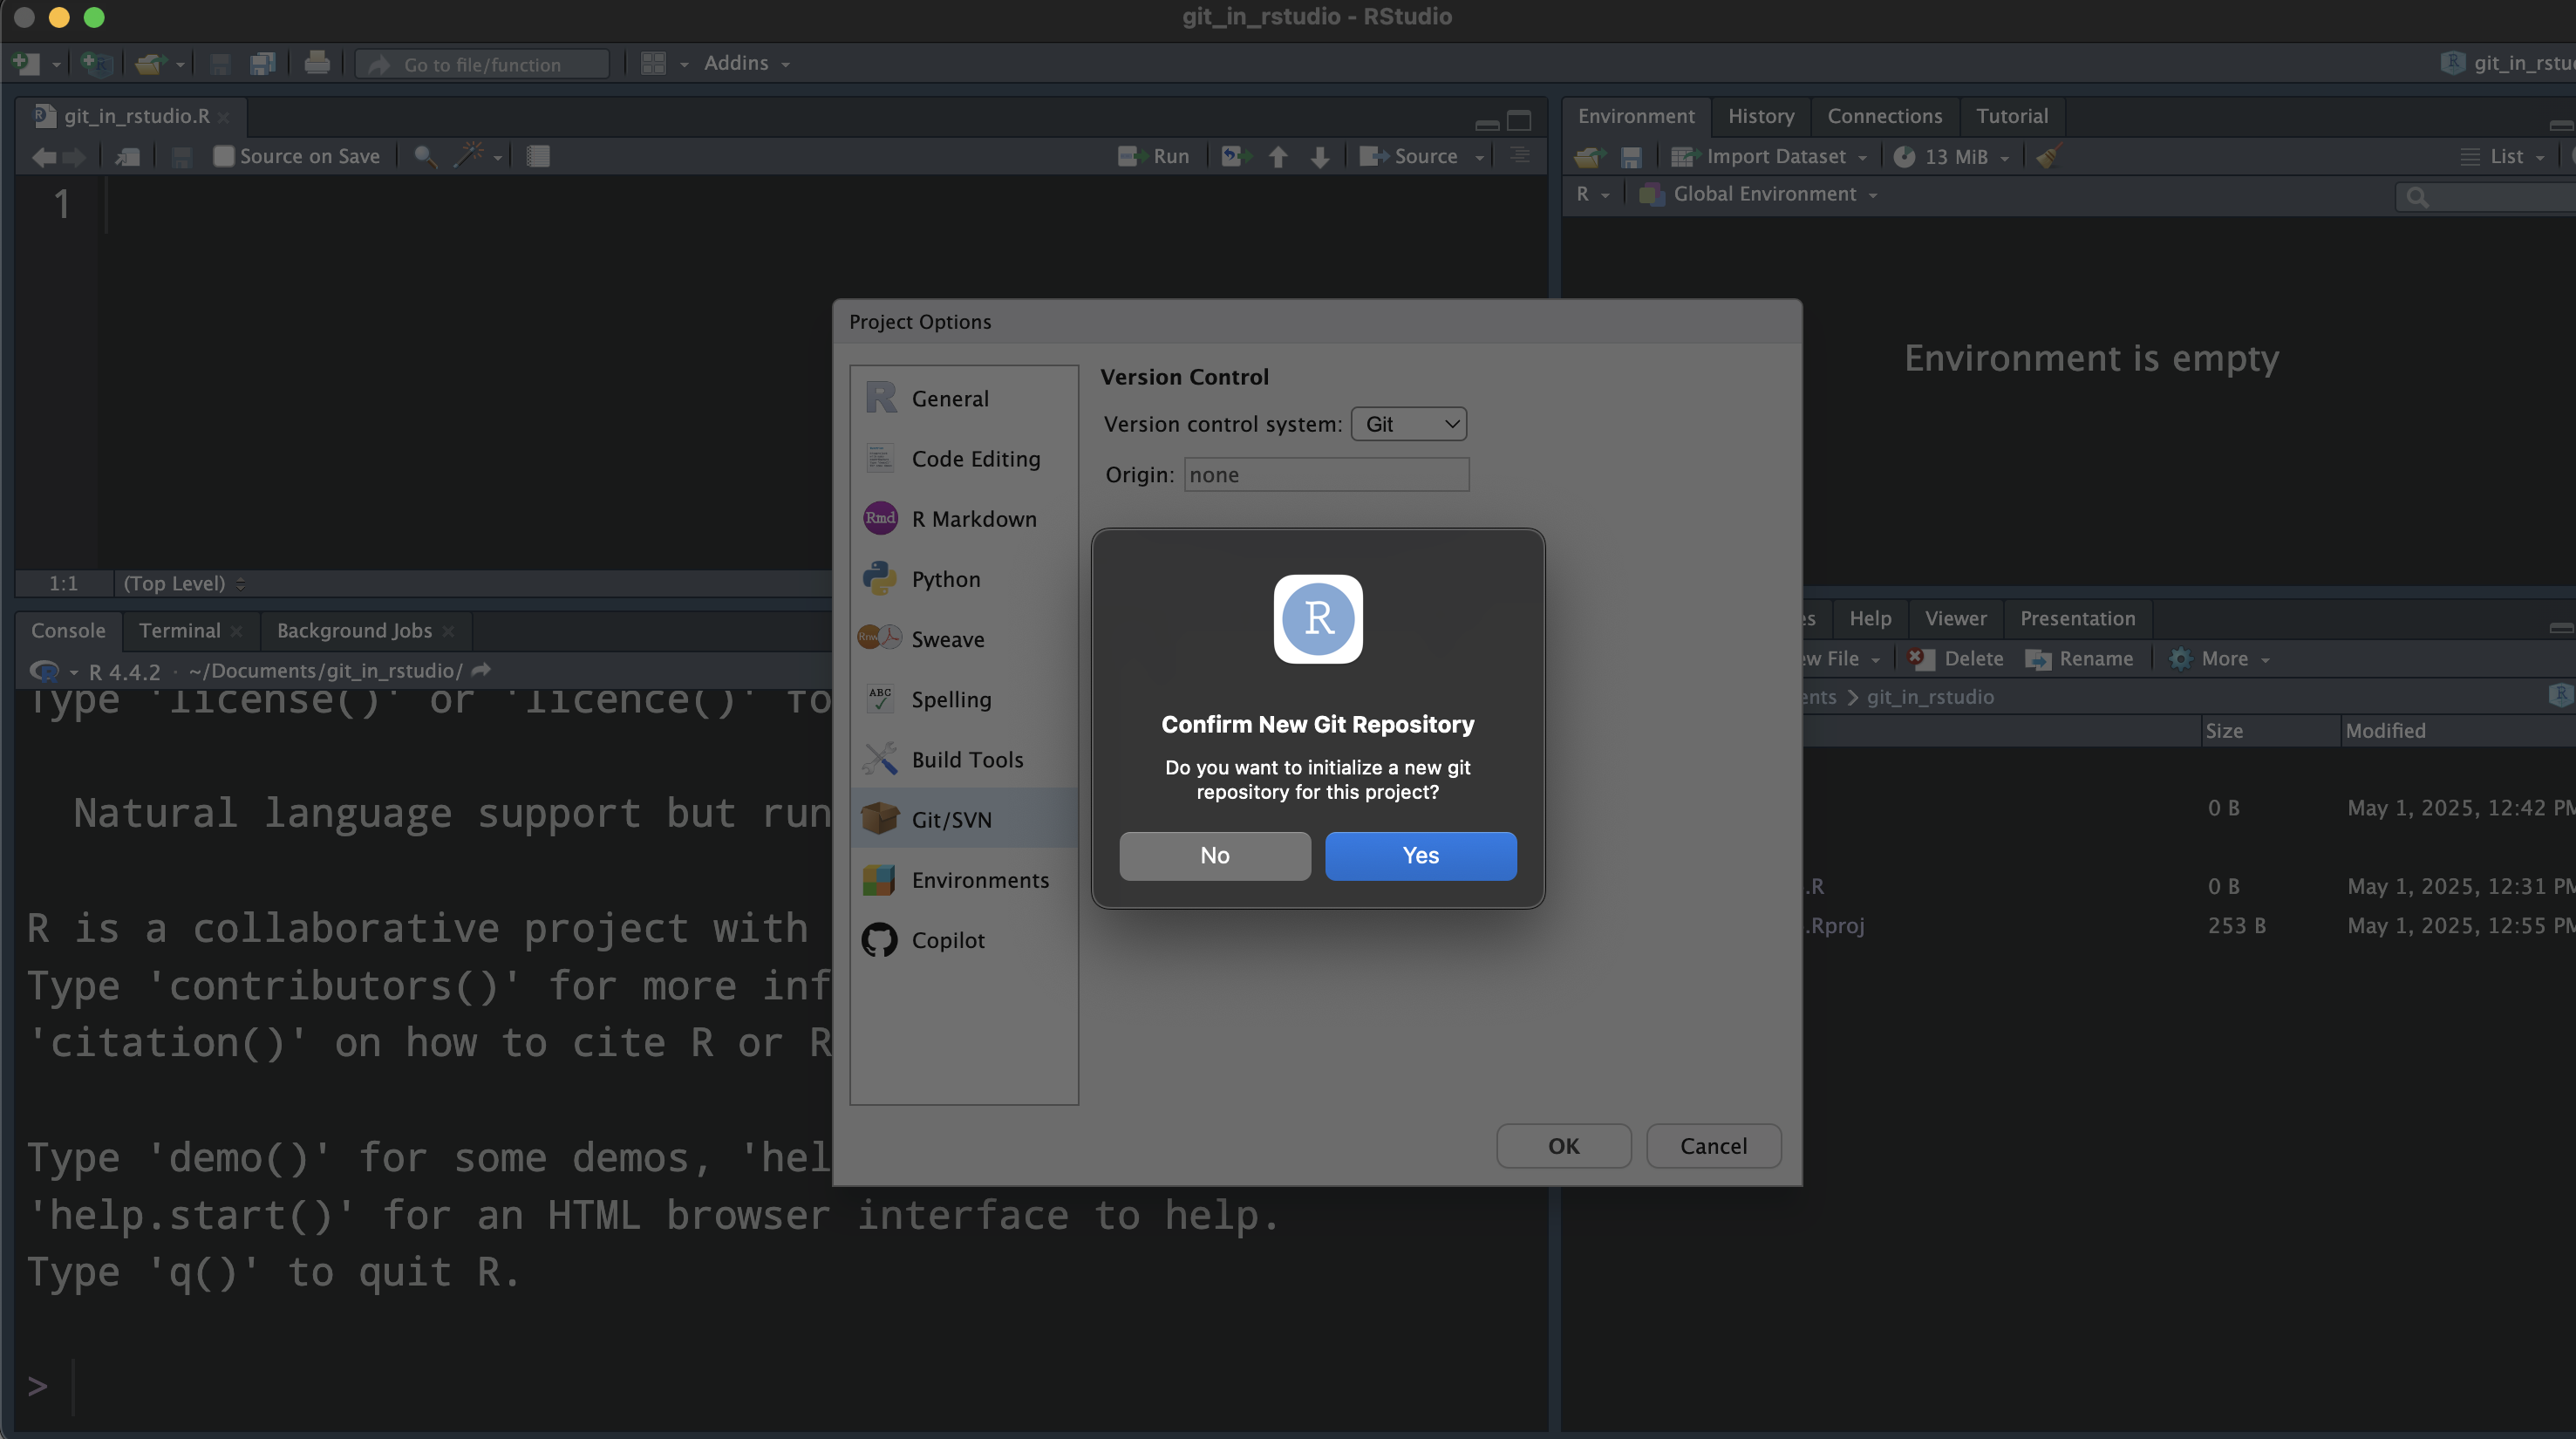Open Spelling options section

(950, 699)
